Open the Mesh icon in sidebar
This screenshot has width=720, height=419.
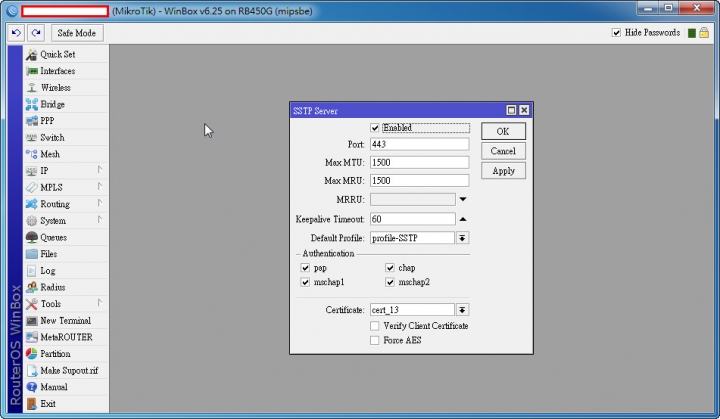pos(32,154)
